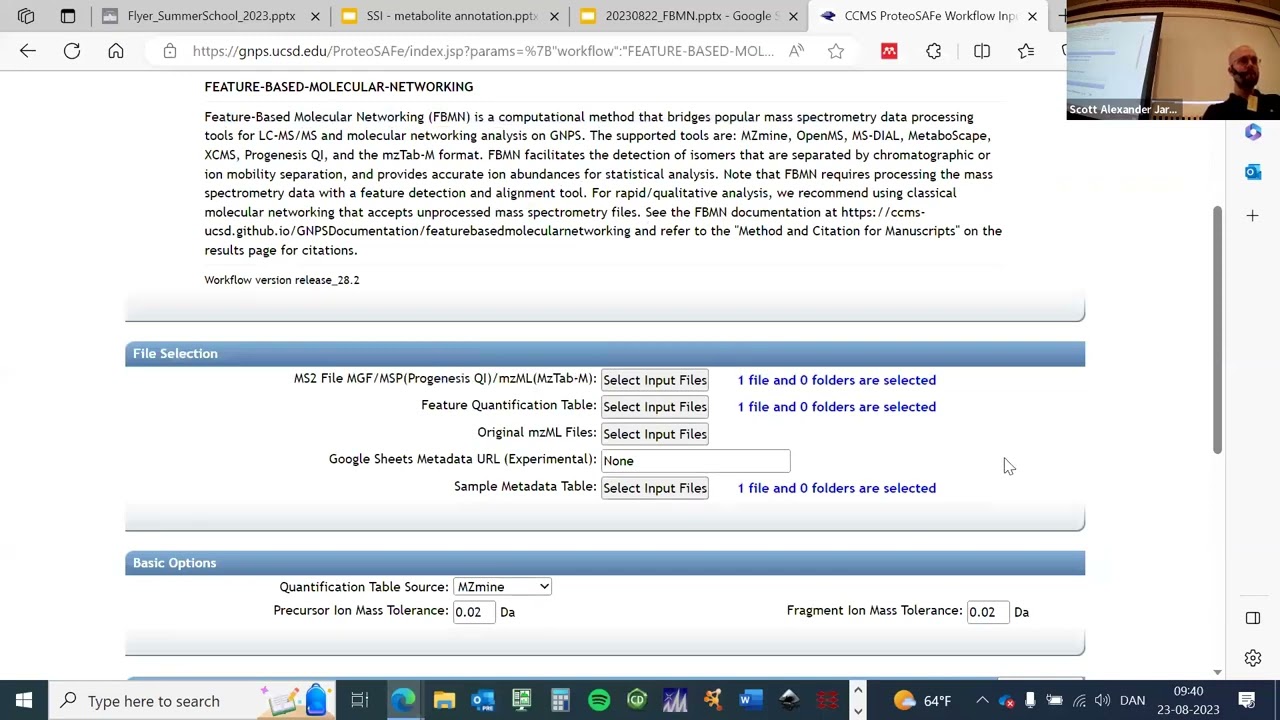The width and height of the screenshot is (1280, 720).
Task: Open the Quantification Table Source dropdown
Action: (x=502, y=587)
